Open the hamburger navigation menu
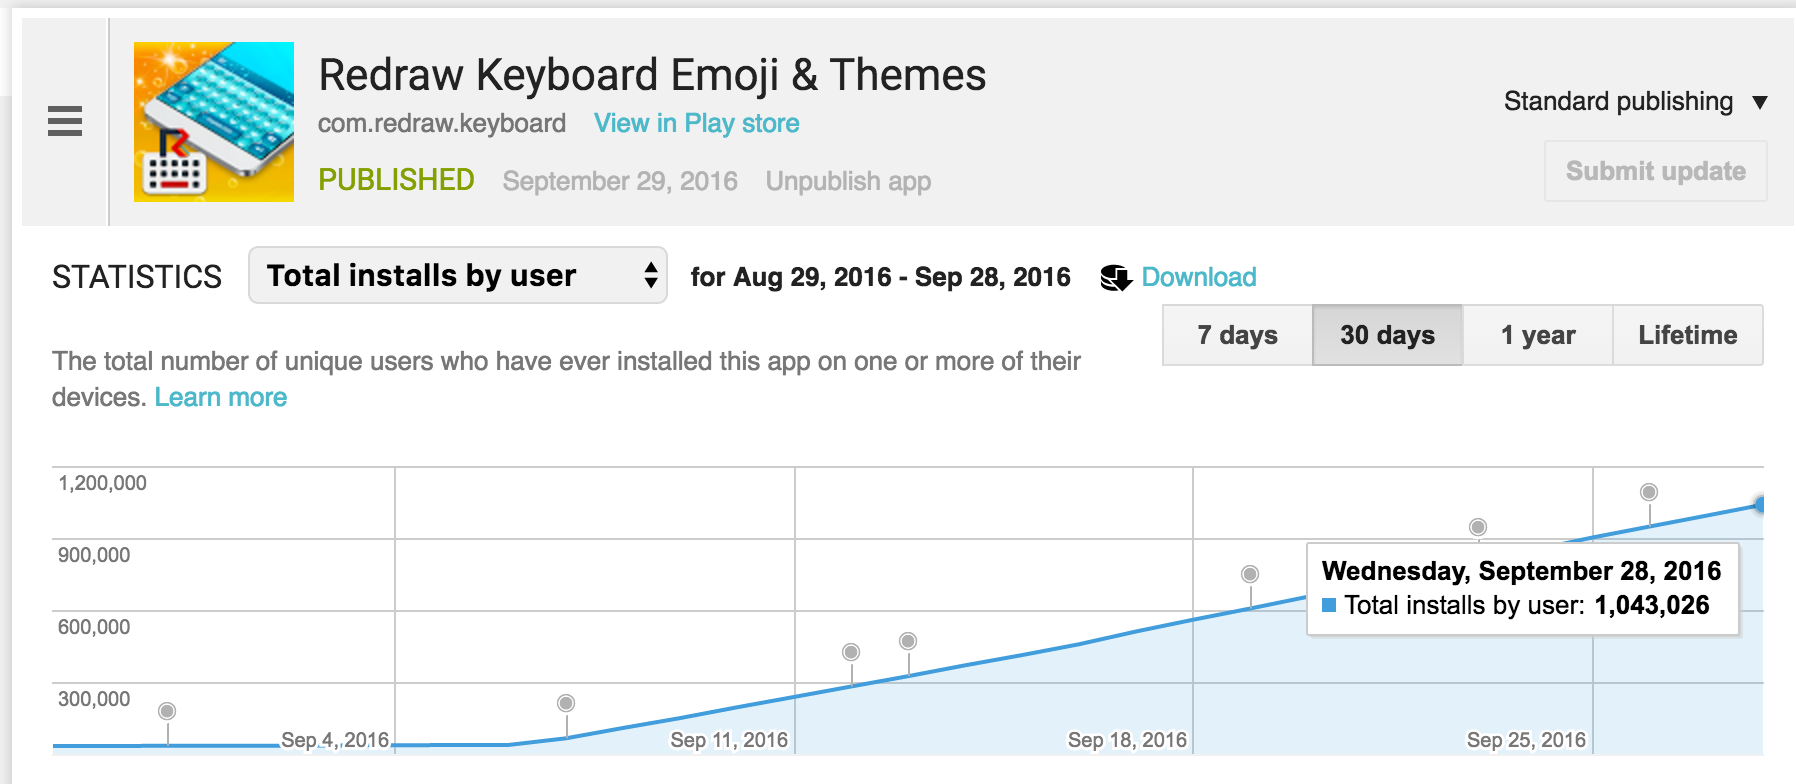Image resolution: width=1796 pixels, height=784 pixels. point(65,121)
